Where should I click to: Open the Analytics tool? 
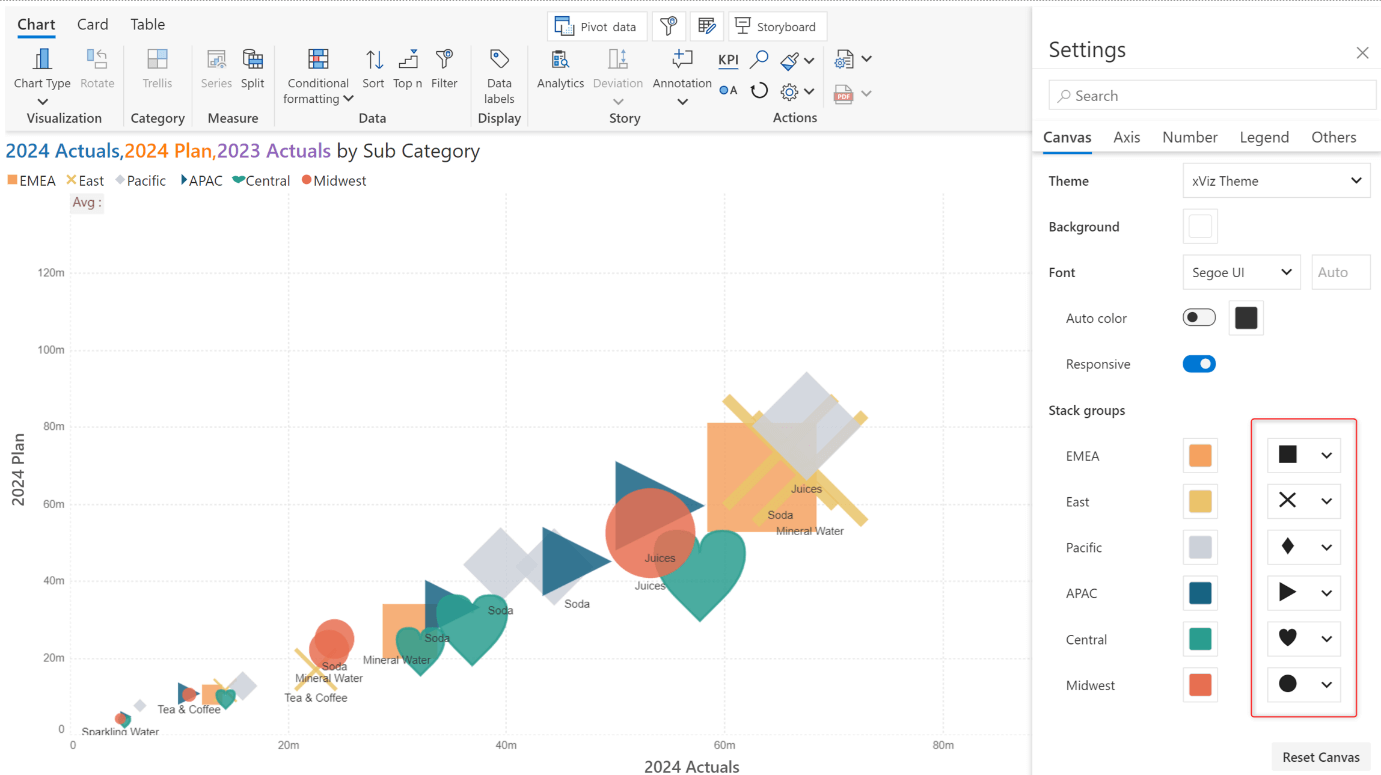click(x=560, y=69)
